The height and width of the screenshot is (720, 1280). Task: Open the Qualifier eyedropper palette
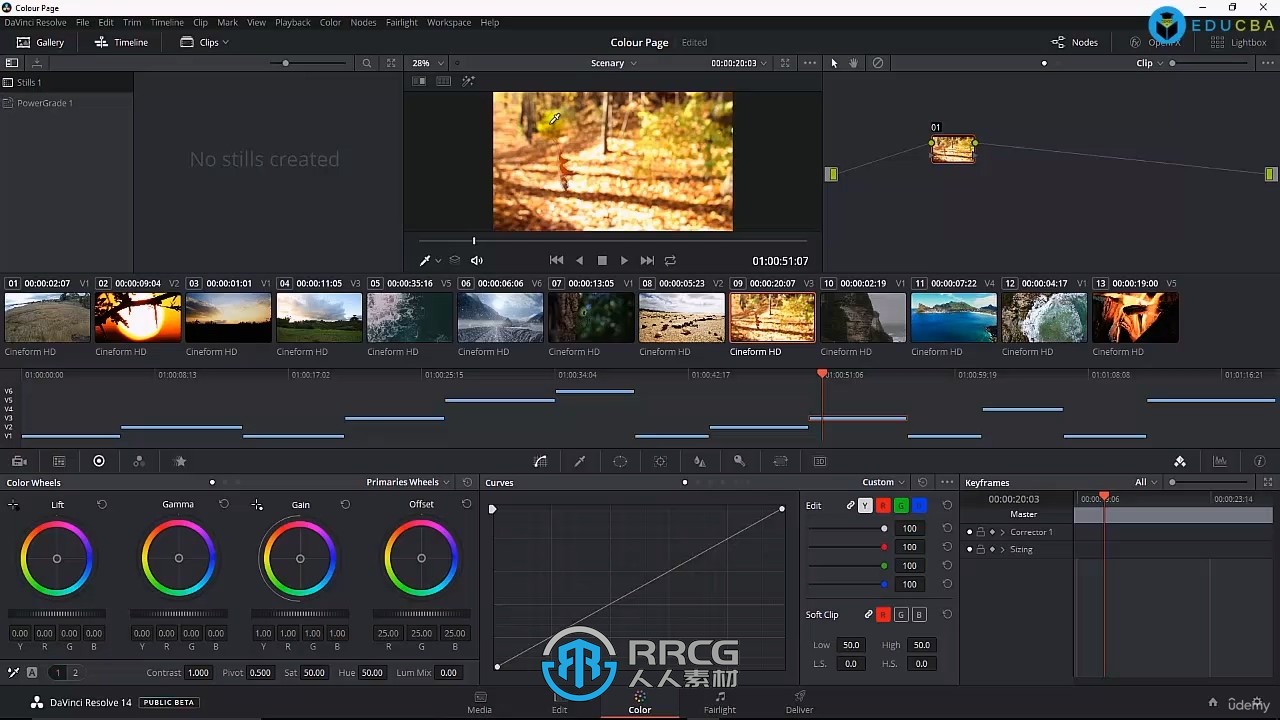579,461
